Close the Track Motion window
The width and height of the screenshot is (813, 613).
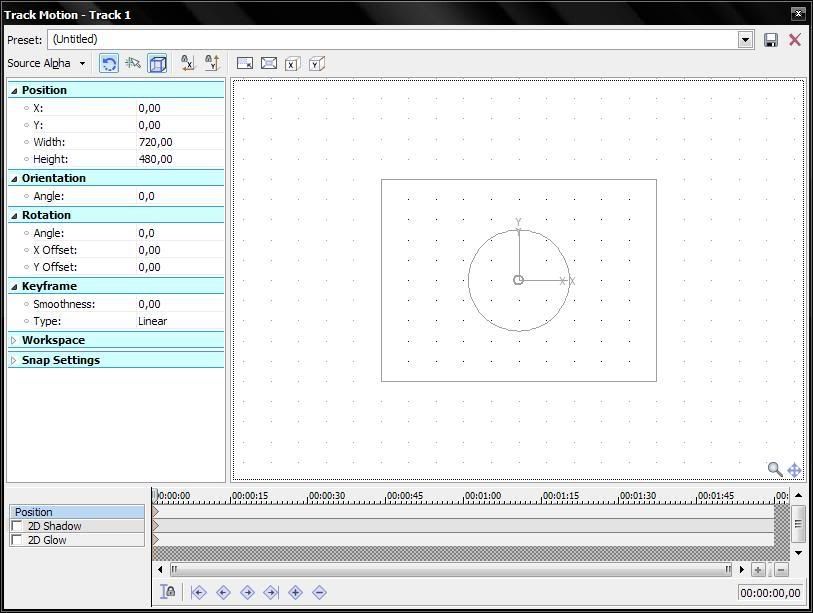[x=798, y=14]
